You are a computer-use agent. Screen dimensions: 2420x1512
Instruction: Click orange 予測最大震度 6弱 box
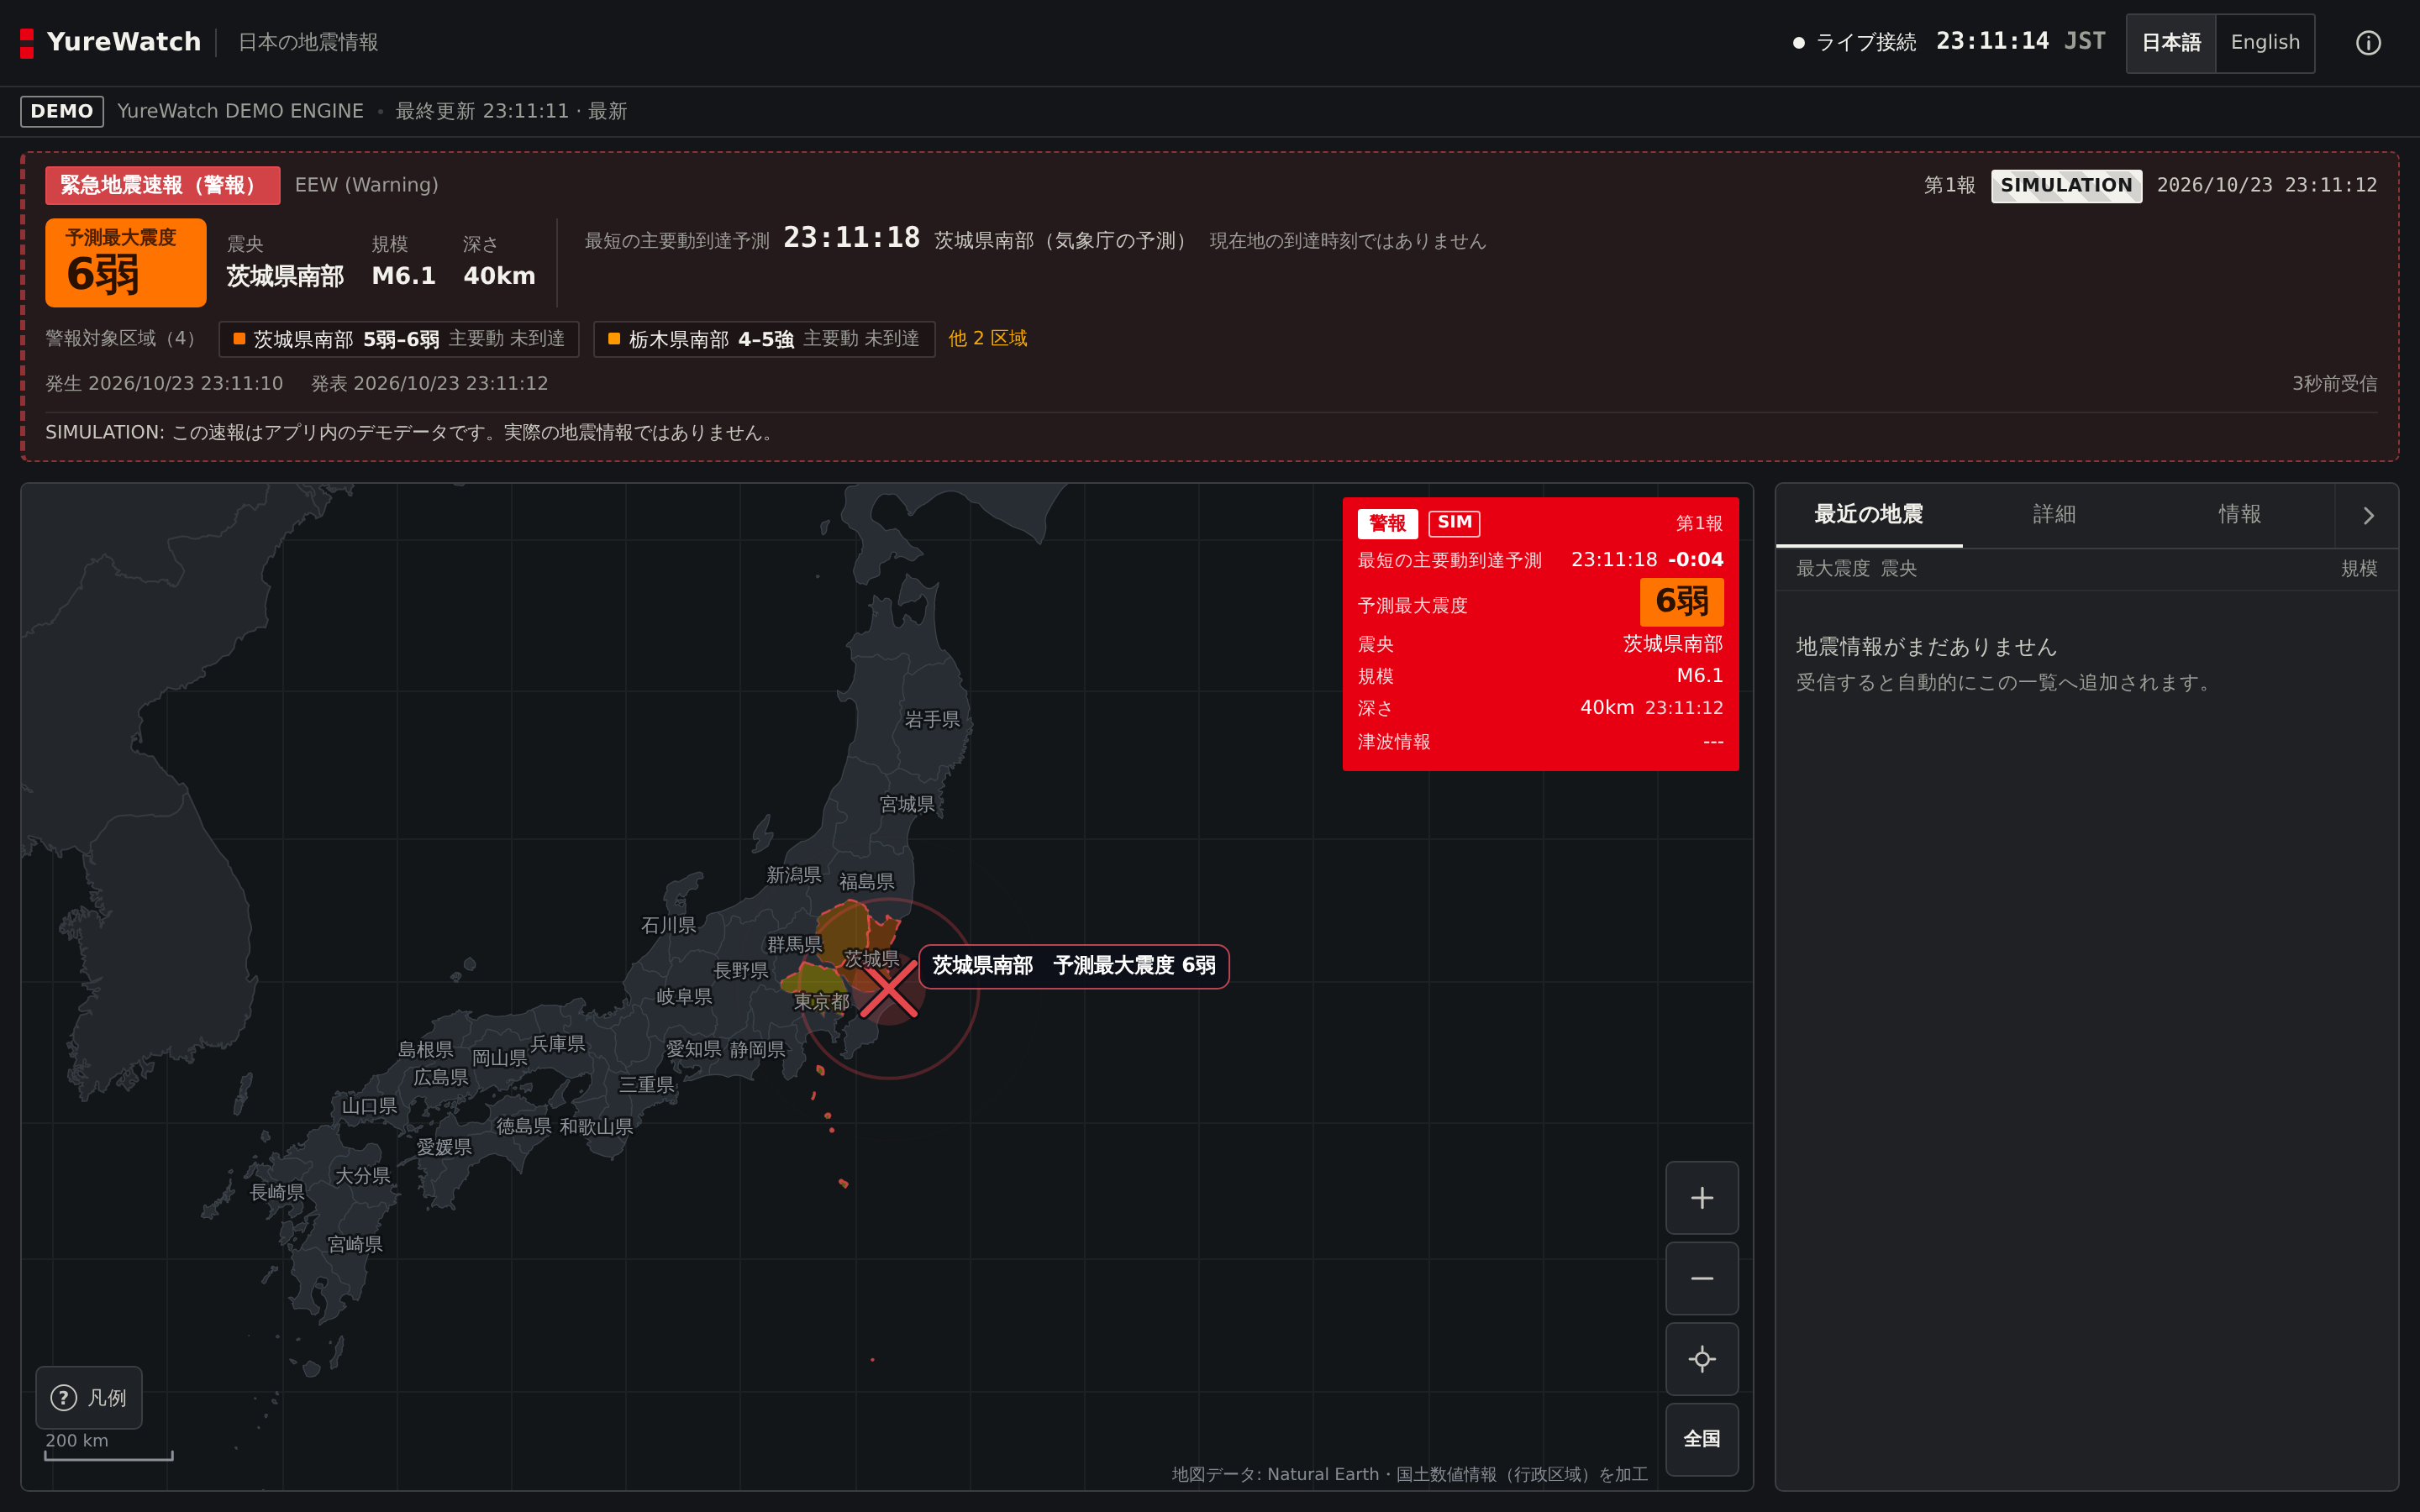point(126,262)
